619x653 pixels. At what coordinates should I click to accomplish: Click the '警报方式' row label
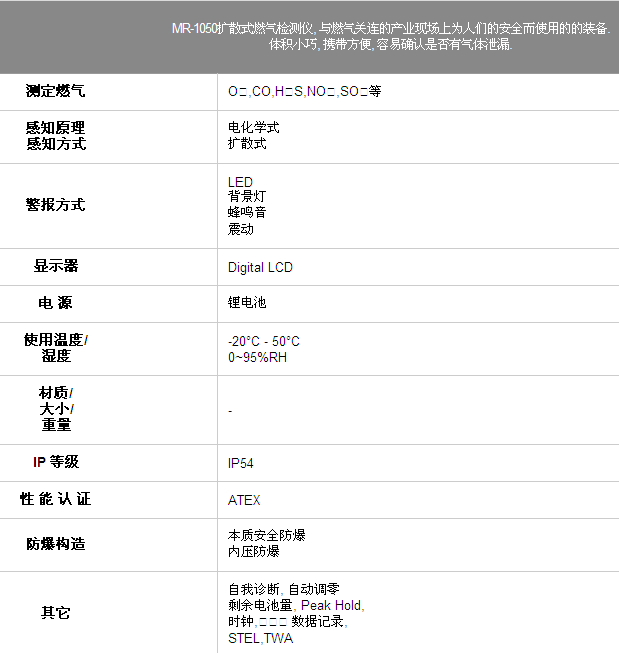tap(55, 204)
